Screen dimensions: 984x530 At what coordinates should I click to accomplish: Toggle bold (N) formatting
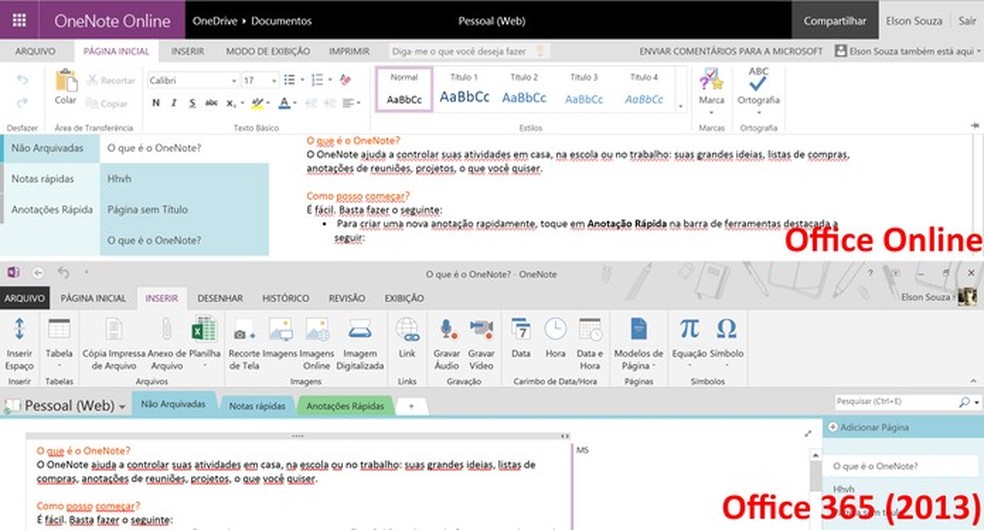(x=156, y=103)
